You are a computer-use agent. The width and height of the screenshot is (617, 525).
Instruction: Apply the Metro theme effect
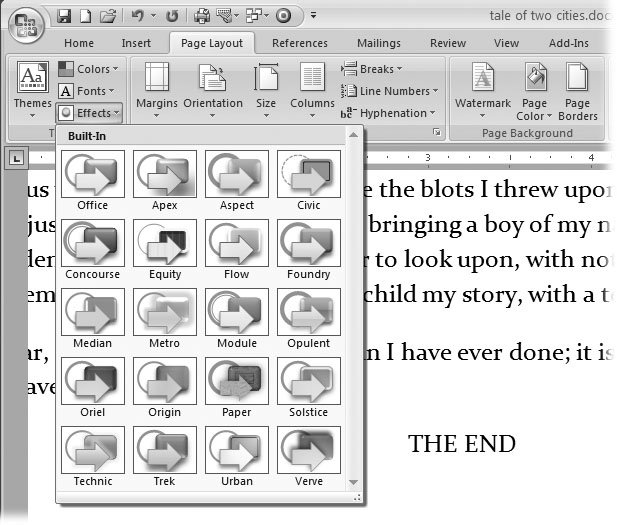point(165,318)
